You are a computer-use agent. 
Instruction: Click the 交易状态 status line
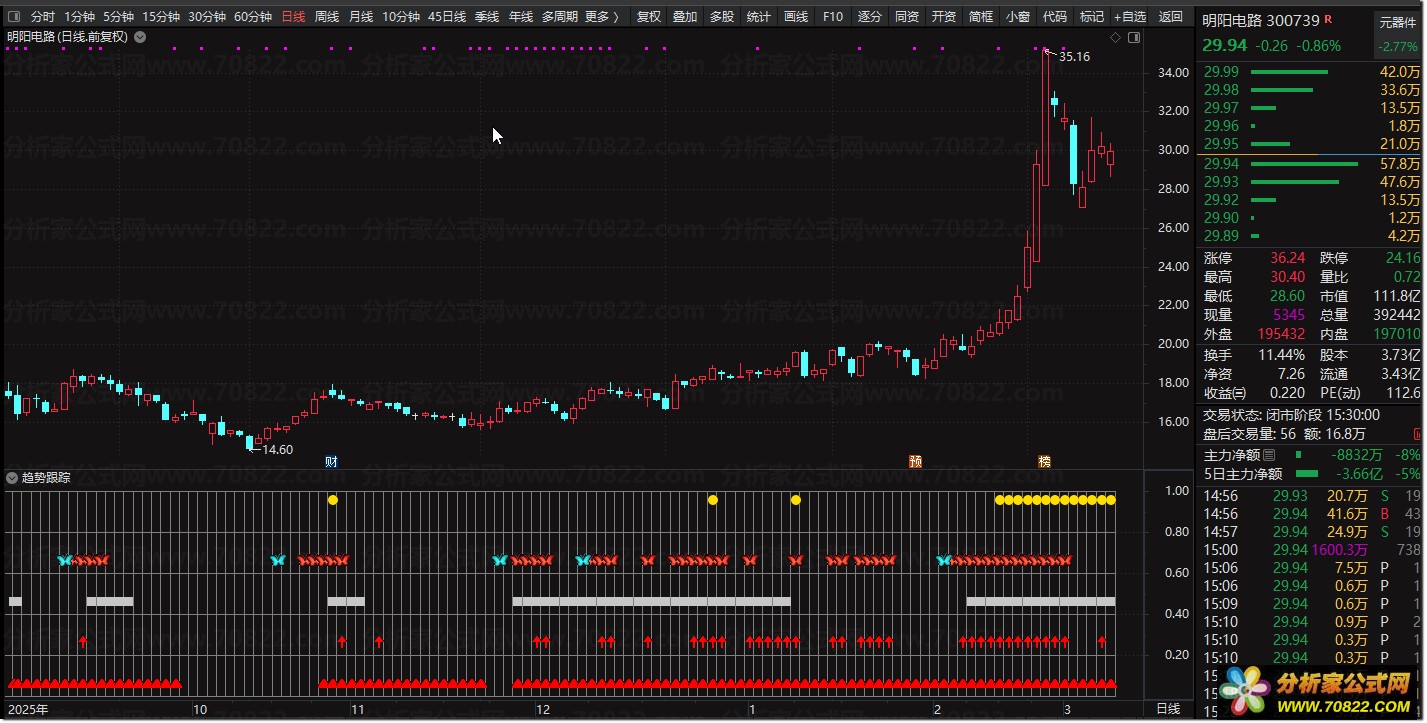(1291, 415)
